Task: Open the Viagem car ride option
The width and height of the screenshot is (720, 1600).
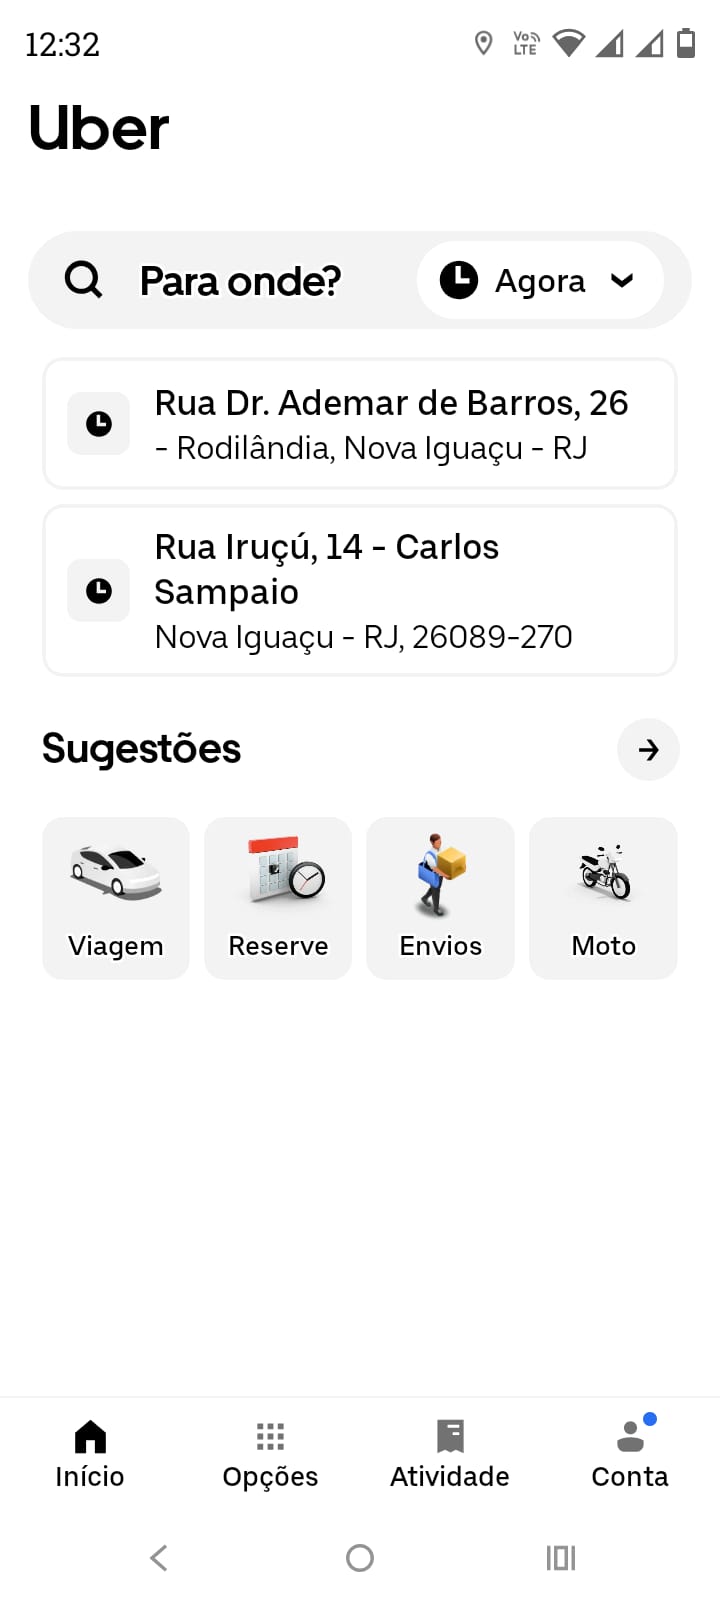Action: pos(116,898)
